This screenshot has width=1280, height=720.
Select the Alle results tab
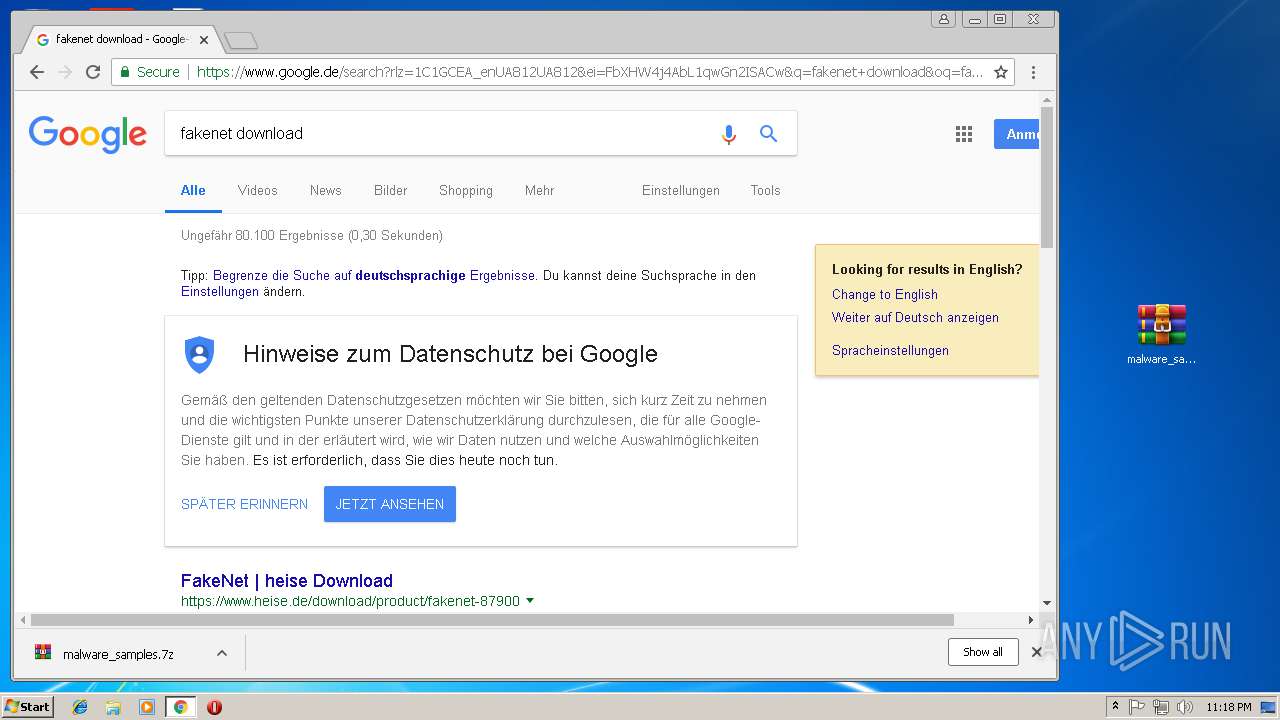(193, 190)
